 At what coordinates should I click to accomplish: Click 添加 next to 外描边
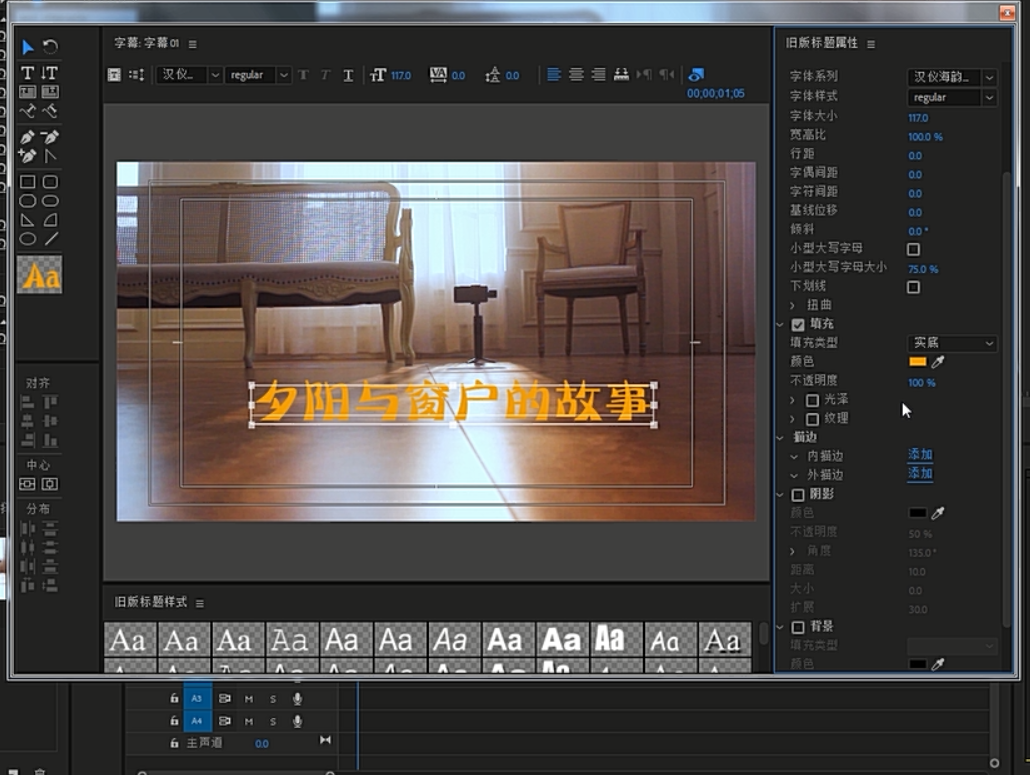919,474
